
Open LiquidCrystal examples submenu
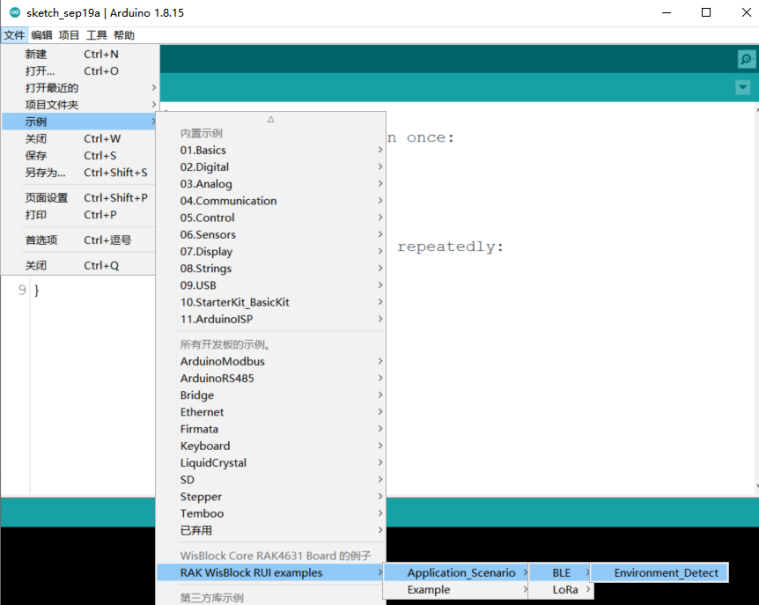pyautogui.click(x=271, y=463)
